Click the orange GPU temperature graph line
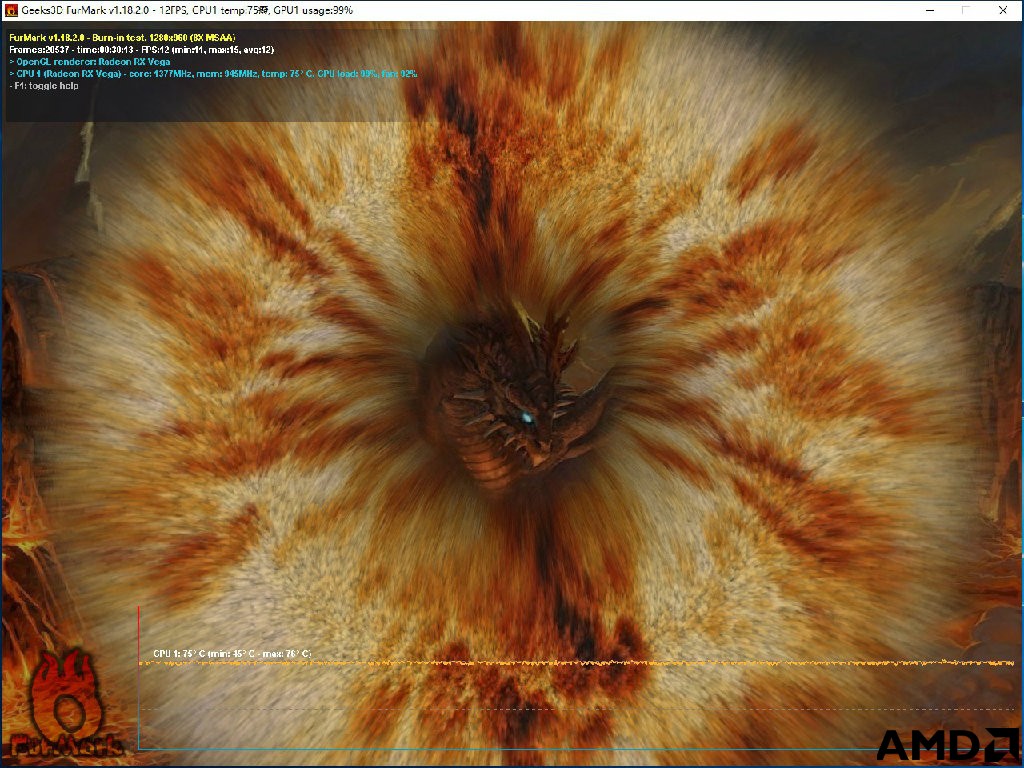Screen dimensions: 1024x768 [x=576, y=664]
